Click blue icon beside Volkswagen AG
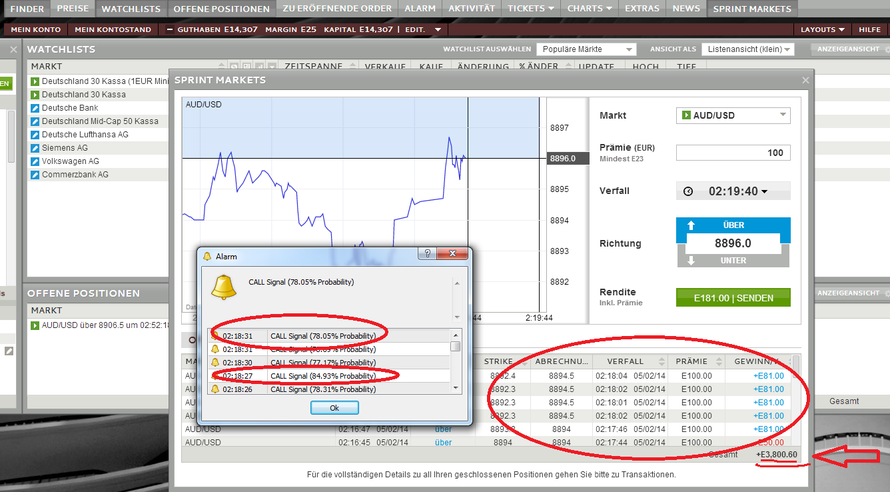This screenshot has width=890, height=492. click(x=35, y=161)
